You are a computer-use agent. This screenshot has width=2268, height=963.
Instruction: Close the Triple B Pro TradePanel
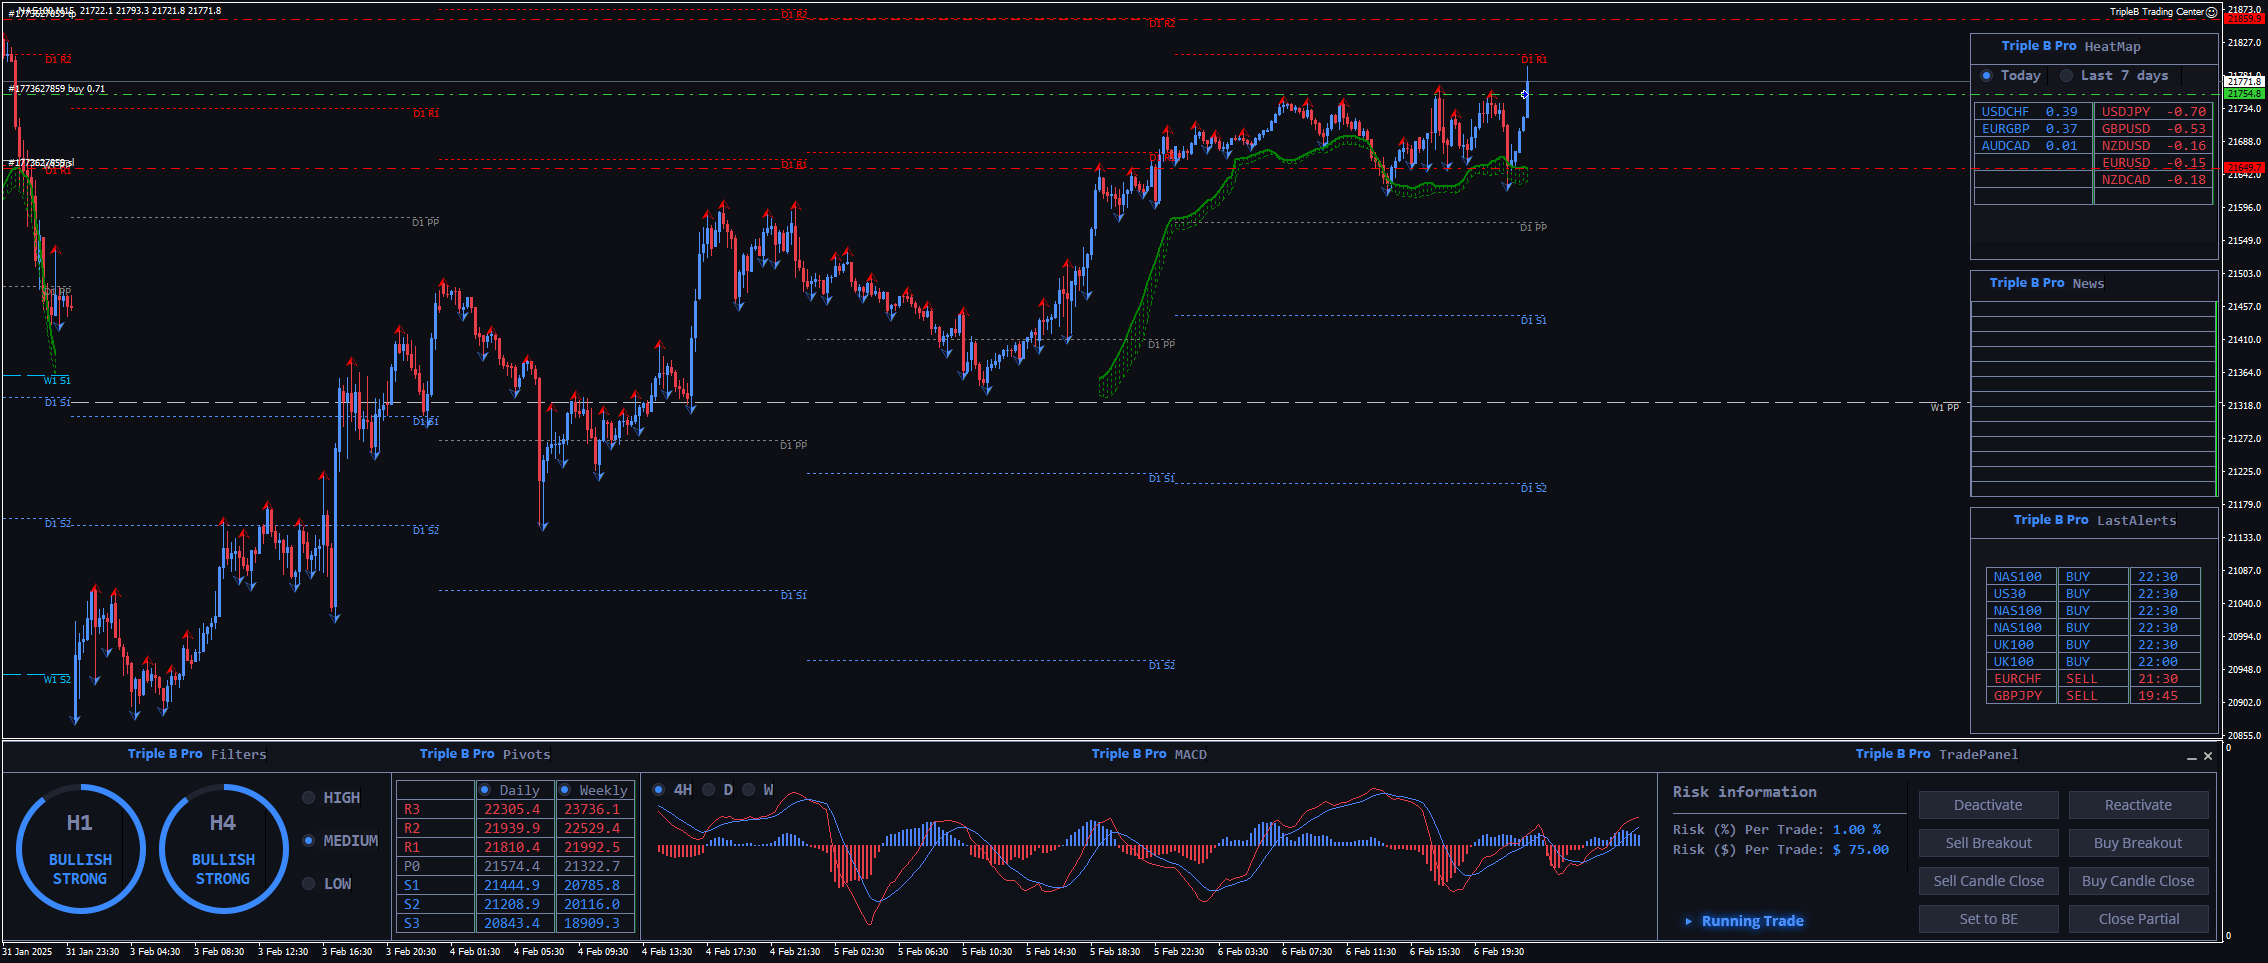pos(2208,756)
